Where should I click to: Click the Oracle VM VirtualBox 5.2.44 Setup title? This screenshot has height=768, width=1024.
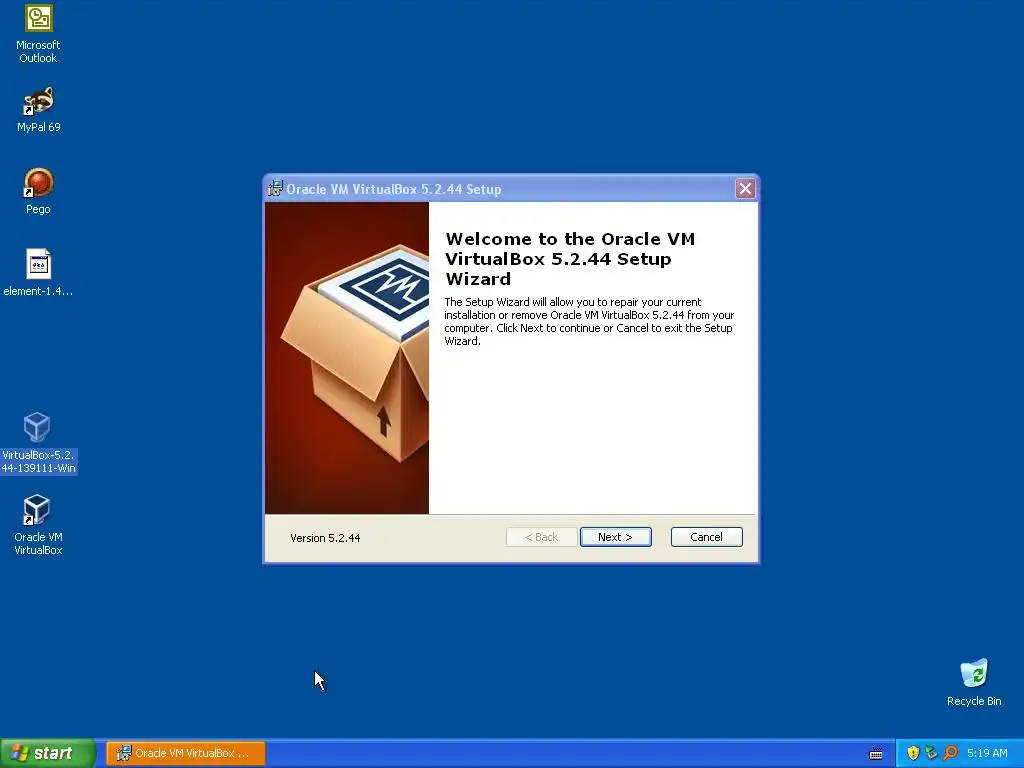click(x=394, y=189)
